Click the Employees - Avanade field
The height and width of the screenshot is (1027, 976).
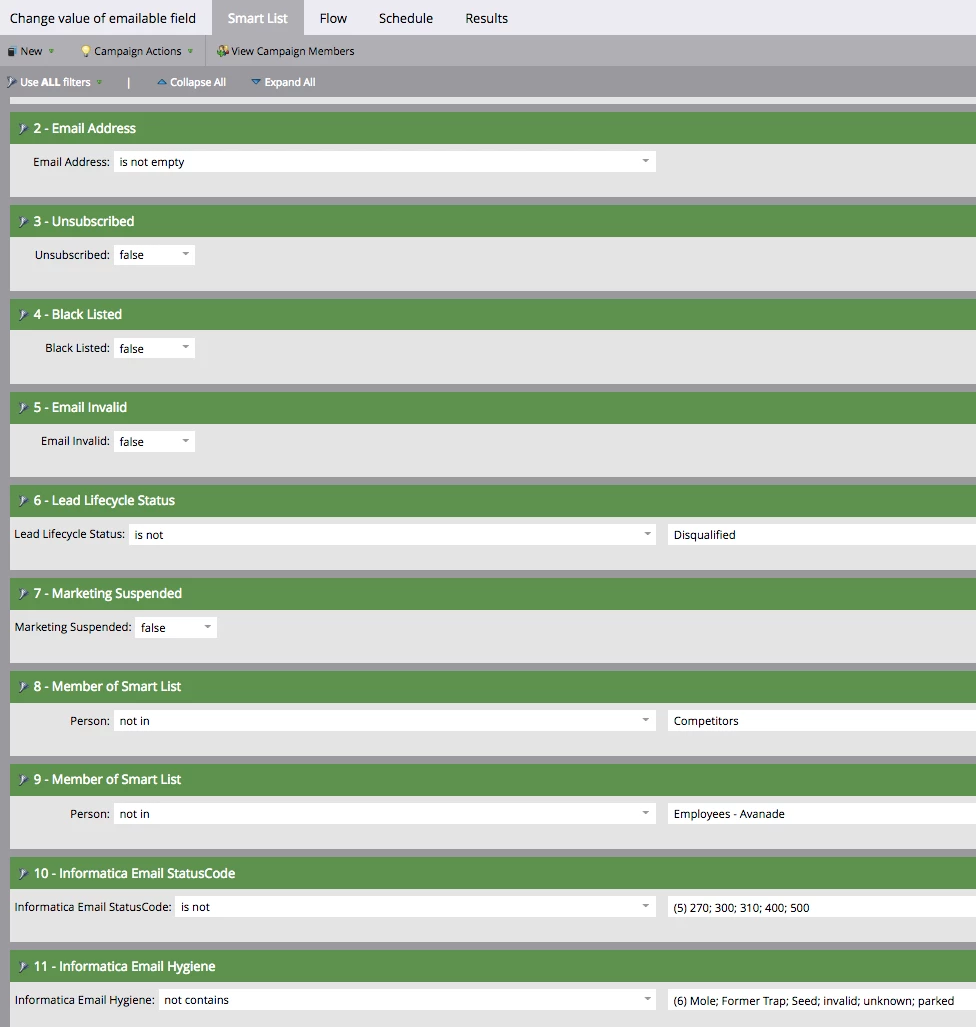click(x=821, y=813)
